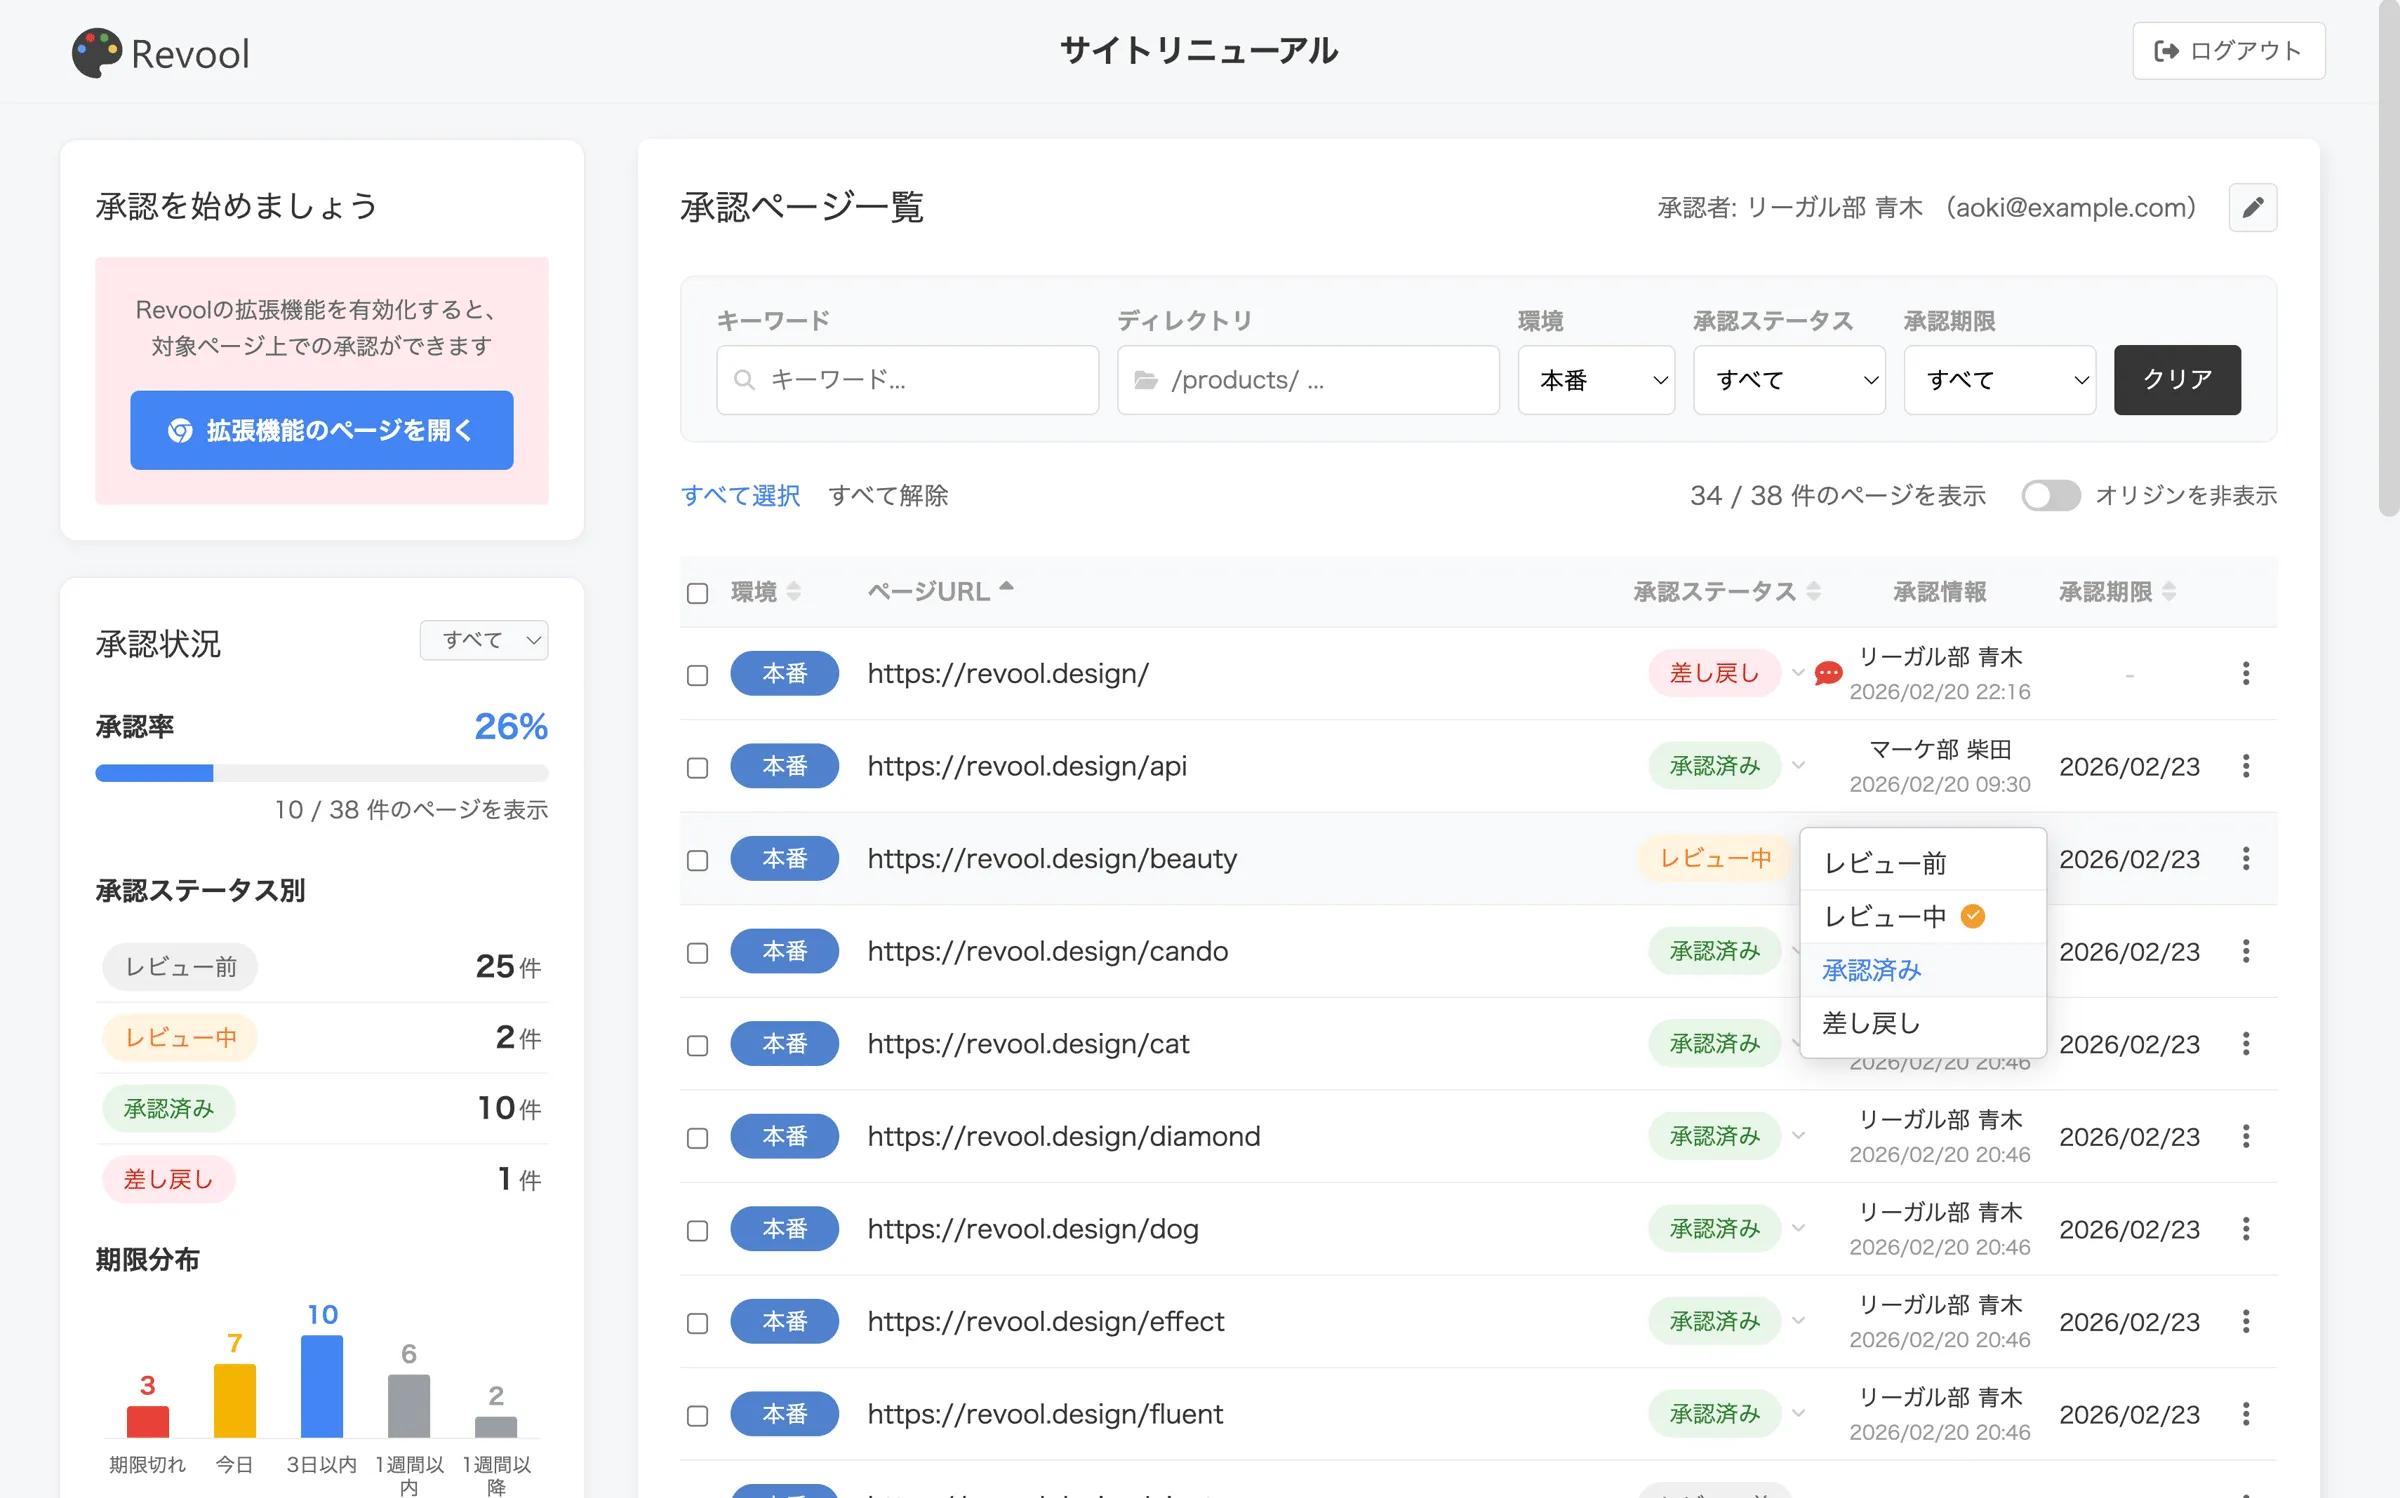
Task: Click the magnifier icon in the keyword field
Action: tap(744, 380)
